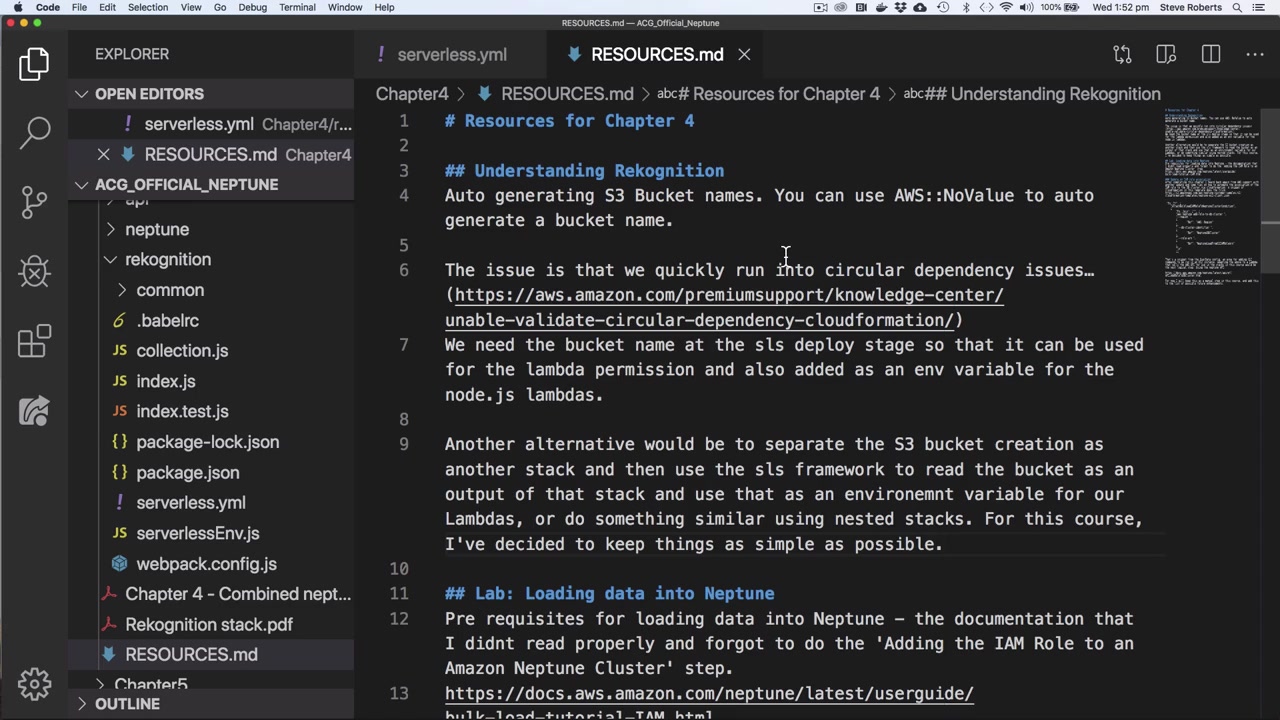Split the editor to the right
Screen dimensions: 1280x720
tap(1211, 54)
